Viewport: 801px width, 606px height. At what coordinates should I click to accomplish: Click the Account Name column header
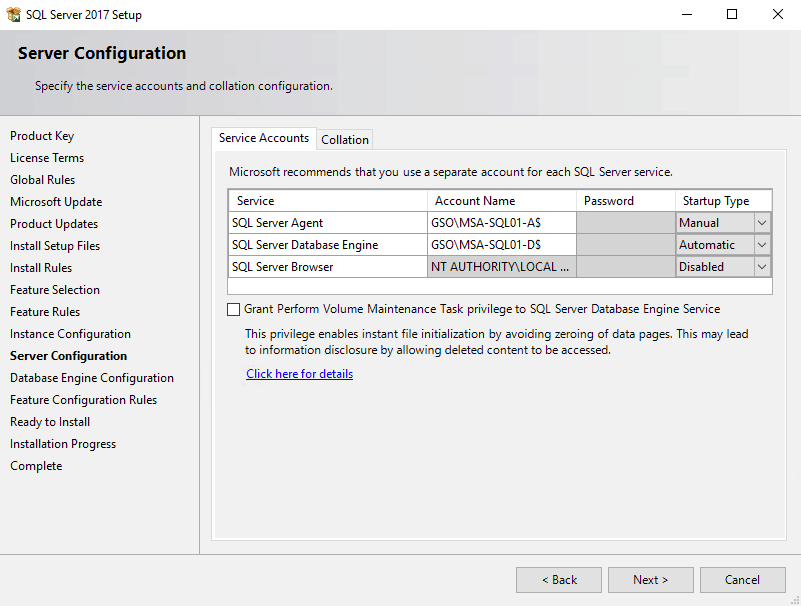pos(502,201)
